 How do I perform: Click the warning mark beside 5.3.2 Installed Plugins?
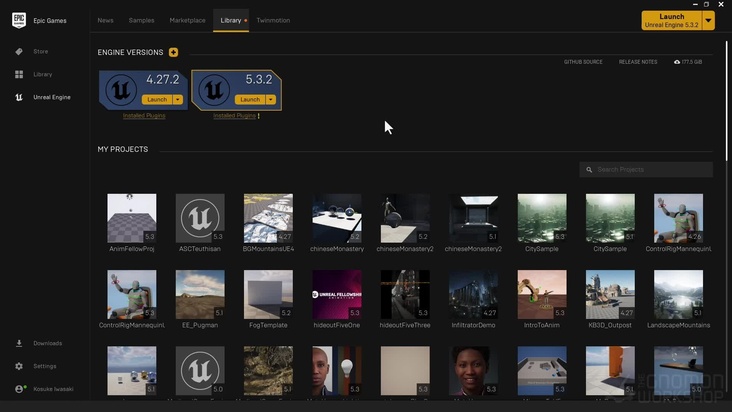coord(259,116)
